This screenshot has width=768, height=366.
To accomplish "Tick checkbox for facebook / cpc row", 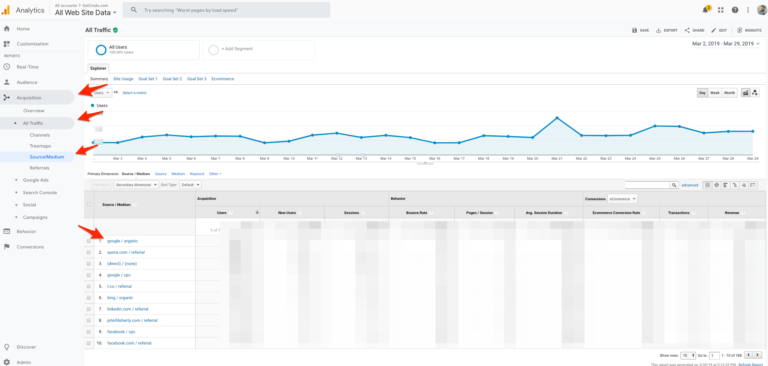I will click(x=89, y=332).
